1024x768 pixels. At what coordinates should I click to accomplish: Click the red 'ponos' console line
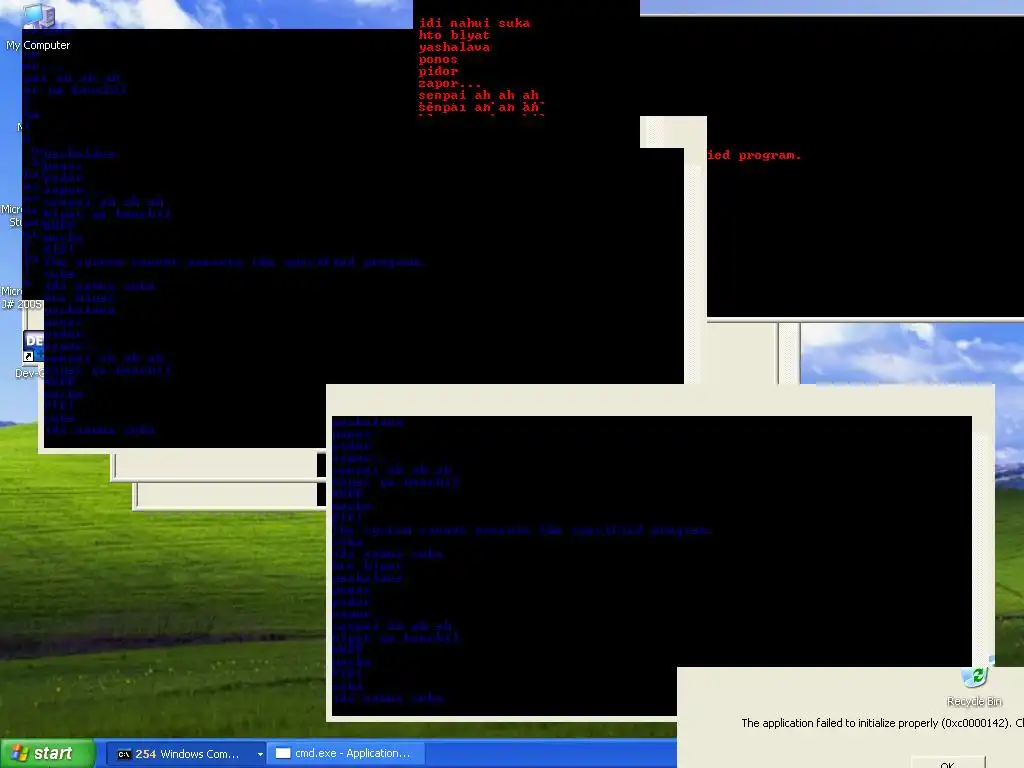(438, 59)
